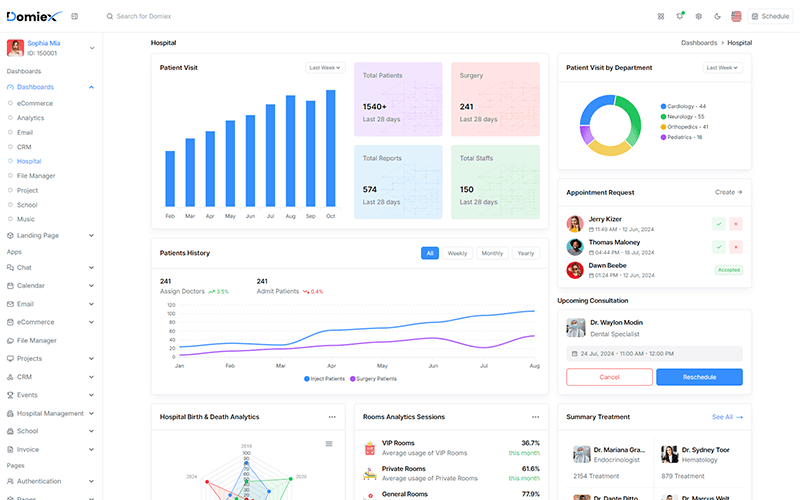This screenshot has width=800, height=500.
Task: Expand the Sophia Mia profile menu
Action: [x=92, y=48]
